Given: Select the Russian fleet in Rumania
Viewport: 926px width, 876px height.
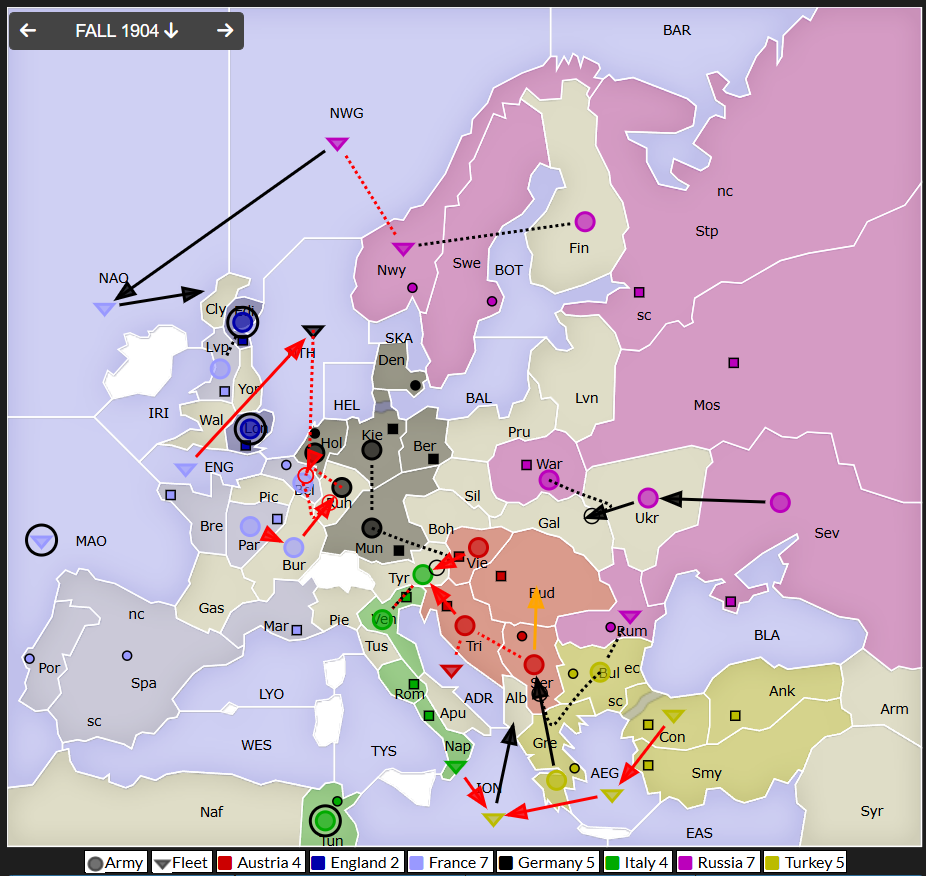Looking at the screenshot, I should tap(630, 617).
